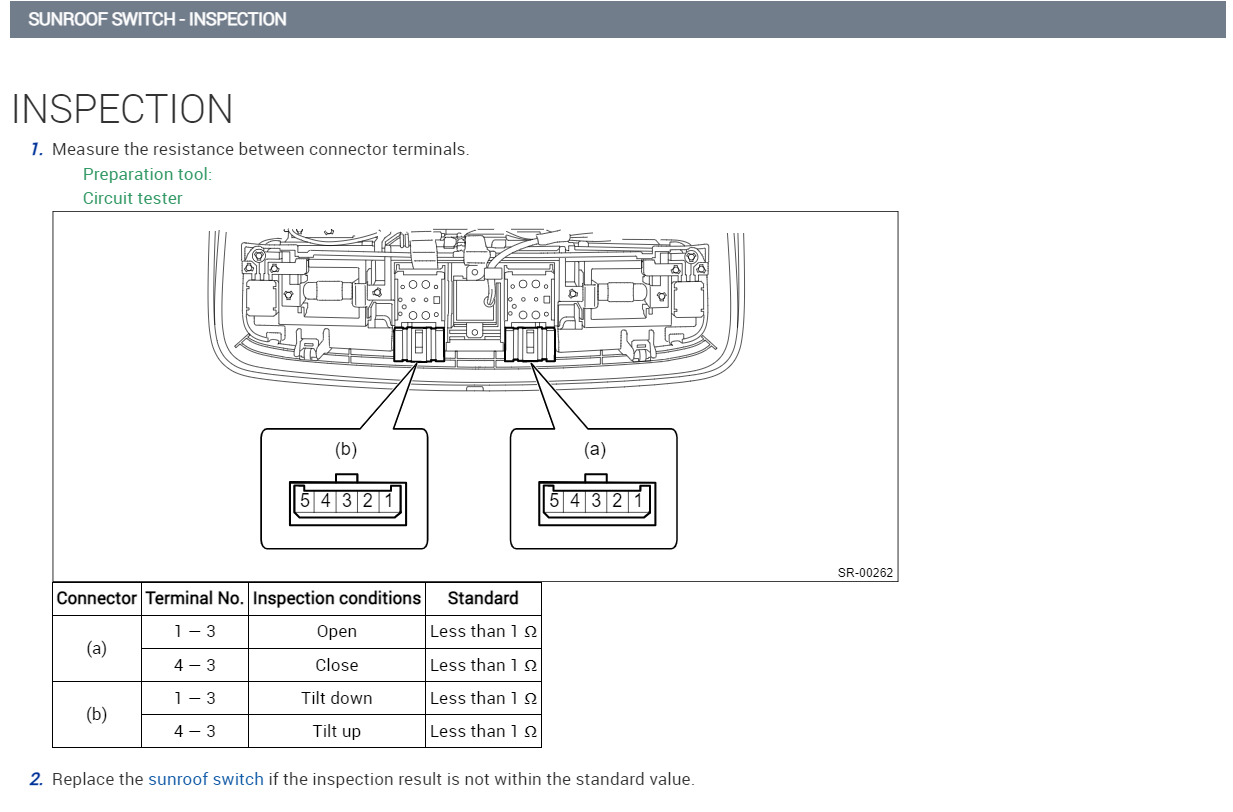Select the "Tilt up" inspection condition cell
The image size is (1233, 812).
coord(337,731)
